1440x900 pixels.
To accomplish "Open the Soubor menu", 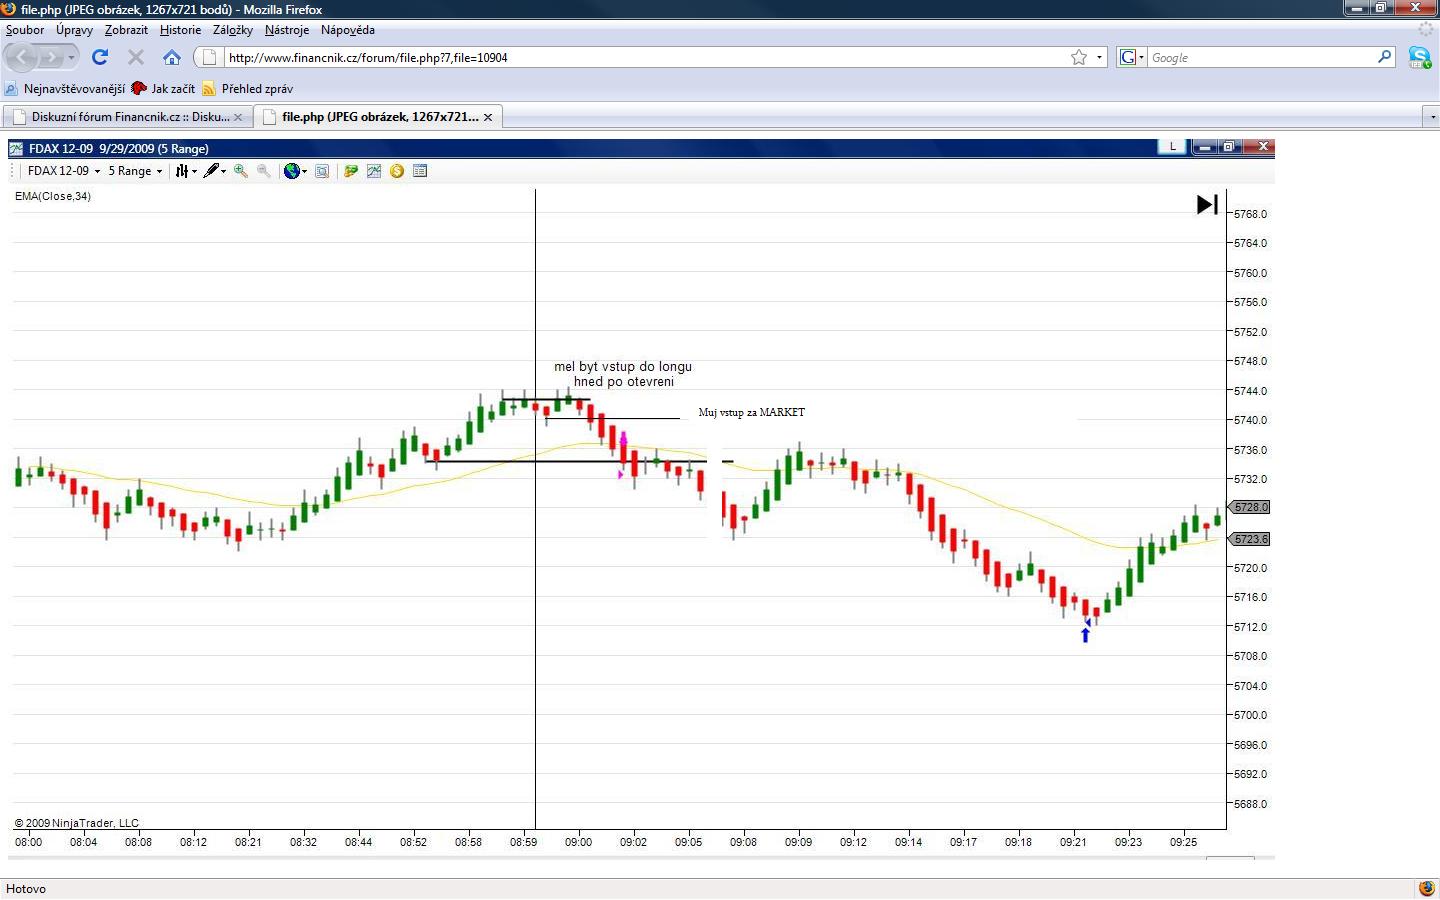I will tap(25, 30).
